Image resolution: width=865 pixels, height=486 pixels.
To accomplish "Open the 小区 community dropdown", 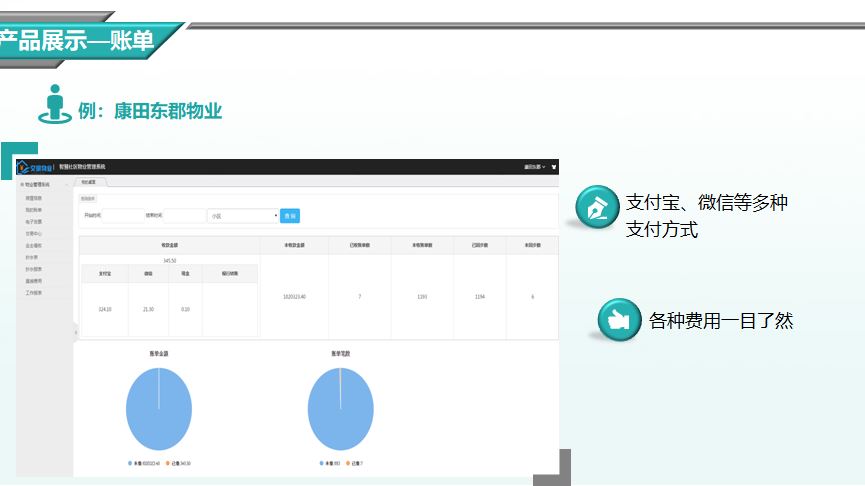I will (243, 215).
